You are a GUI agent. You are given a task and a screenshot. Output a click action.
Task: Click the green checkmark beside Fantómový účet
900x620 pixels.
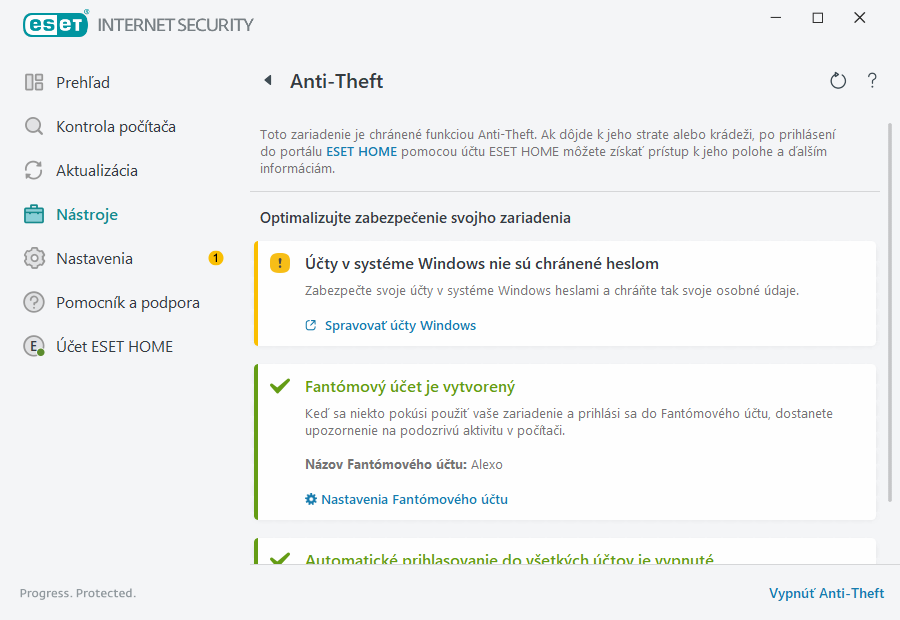coord(280,385)
